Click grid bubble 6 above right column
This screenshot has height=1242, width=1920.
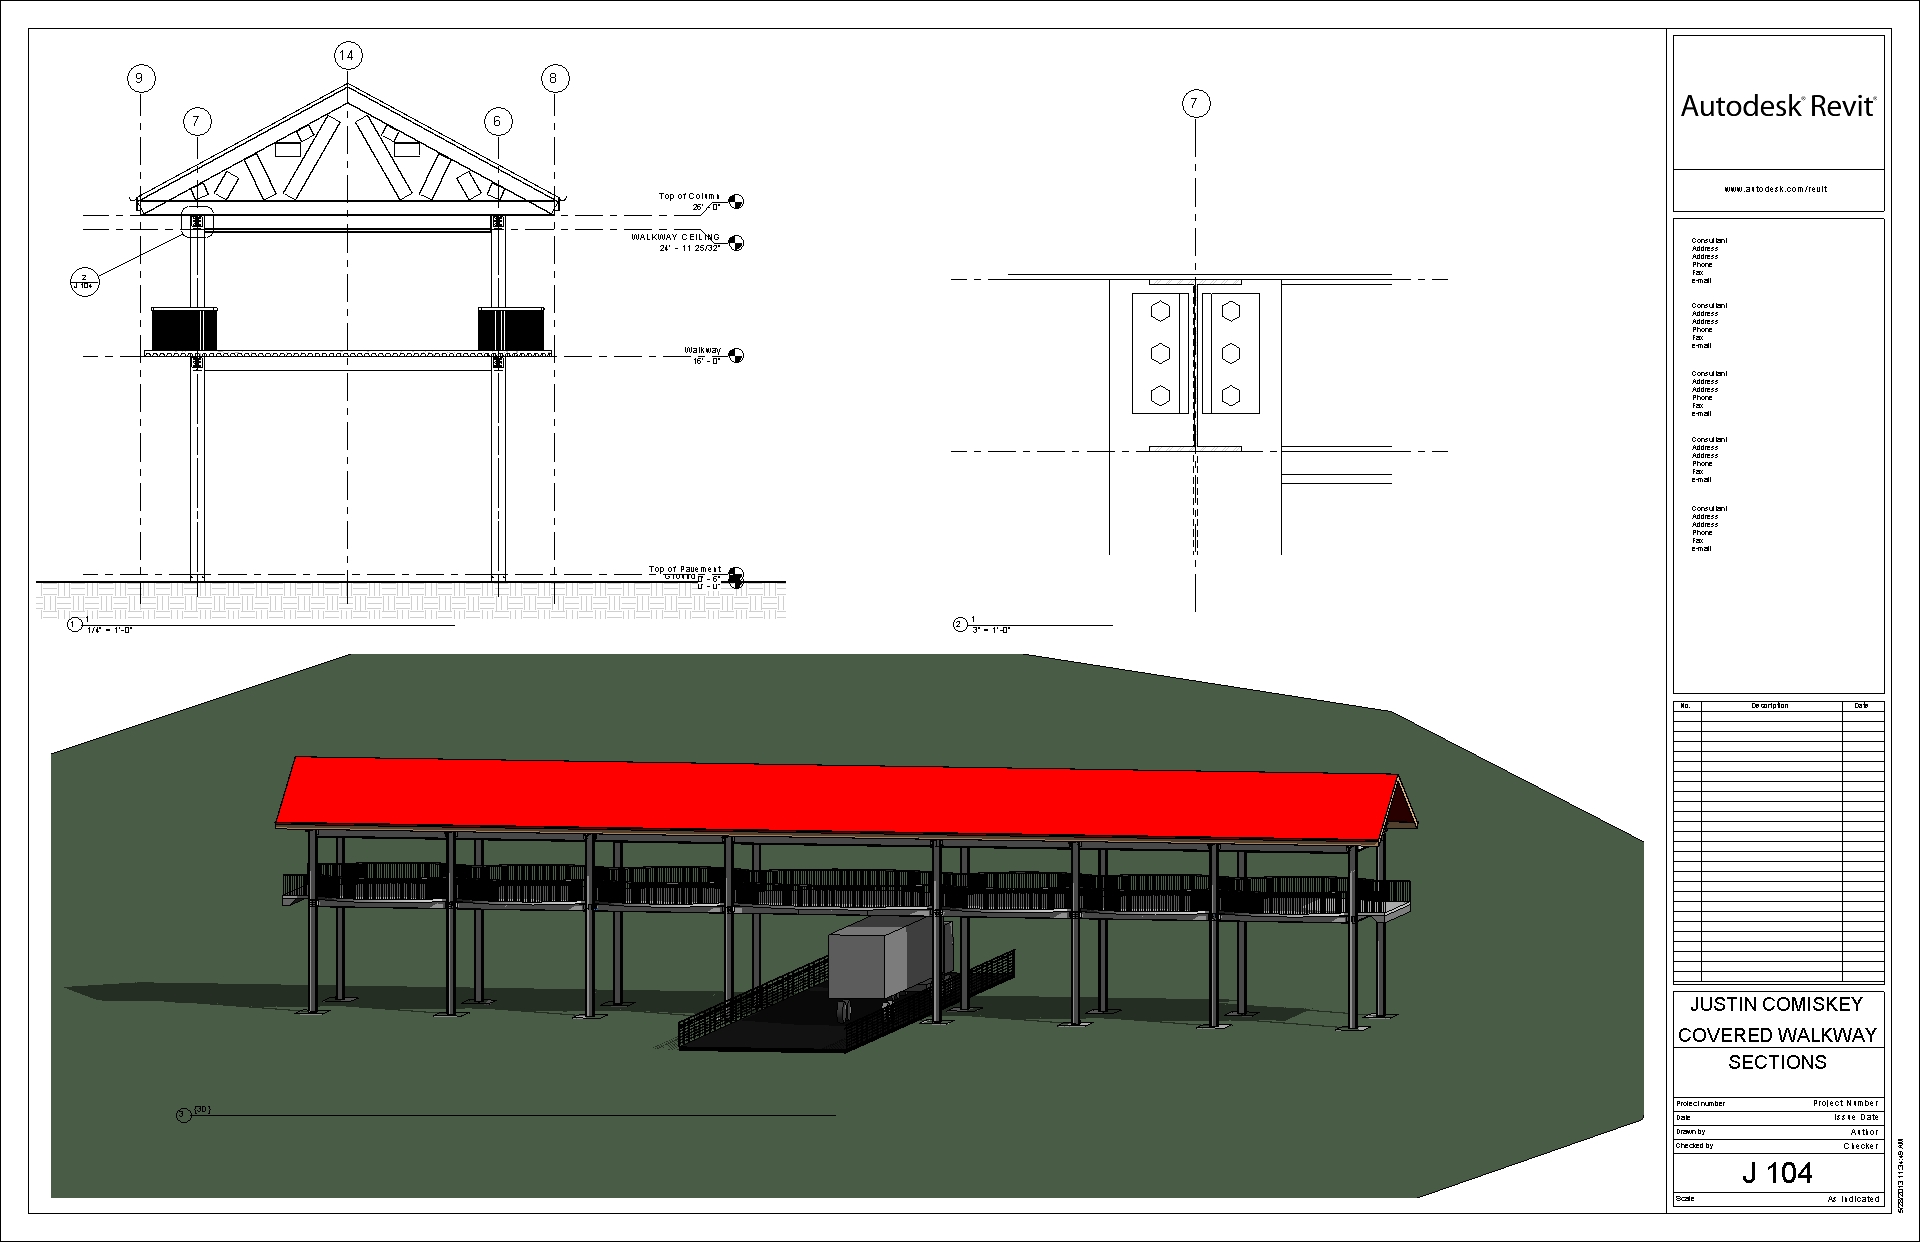pyautogui.click(x=497, y=122)
